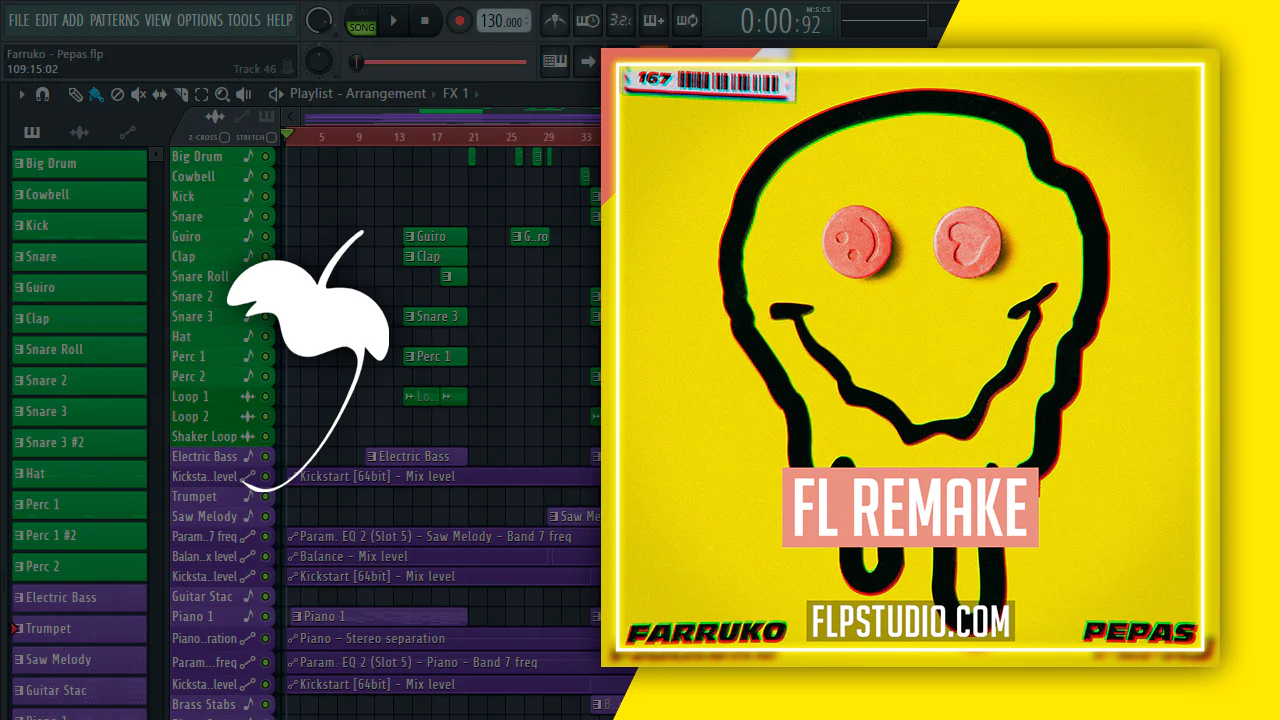Select the Snare 3 #2 pattern in picker
The width and height of the screenshot is (1280, 720).
(79, 442)
